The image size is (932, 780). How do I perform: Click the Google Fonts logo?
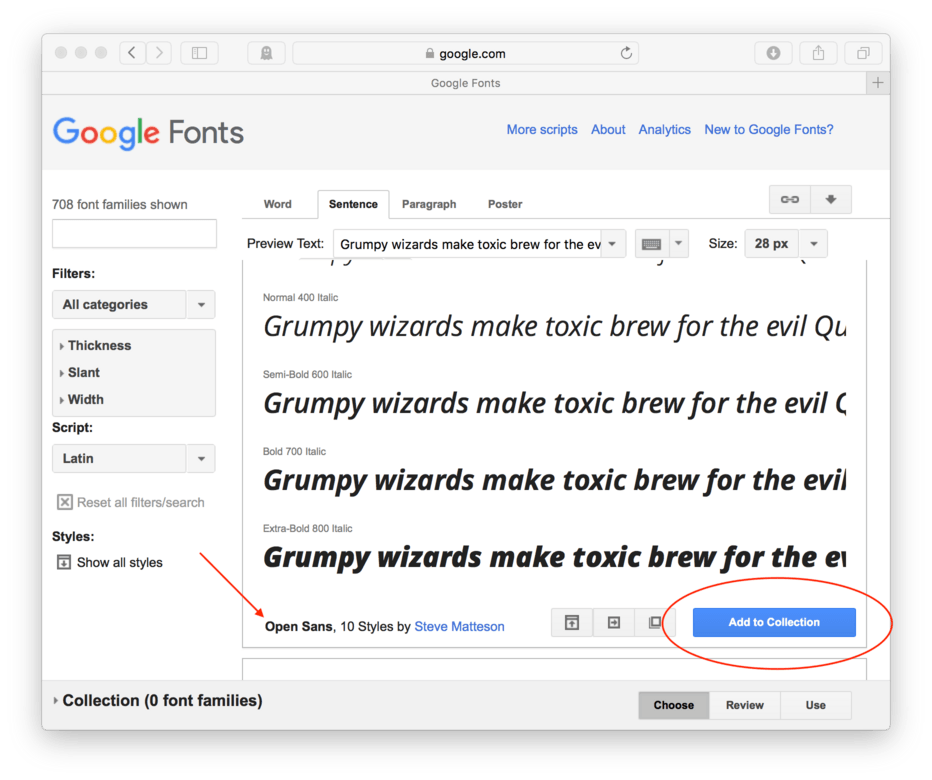point(149,133)
